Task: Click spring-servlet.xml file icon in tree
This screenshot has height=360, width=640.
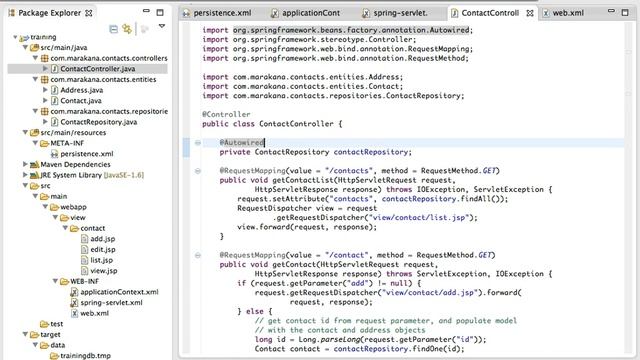Action: tap(74, 302)
